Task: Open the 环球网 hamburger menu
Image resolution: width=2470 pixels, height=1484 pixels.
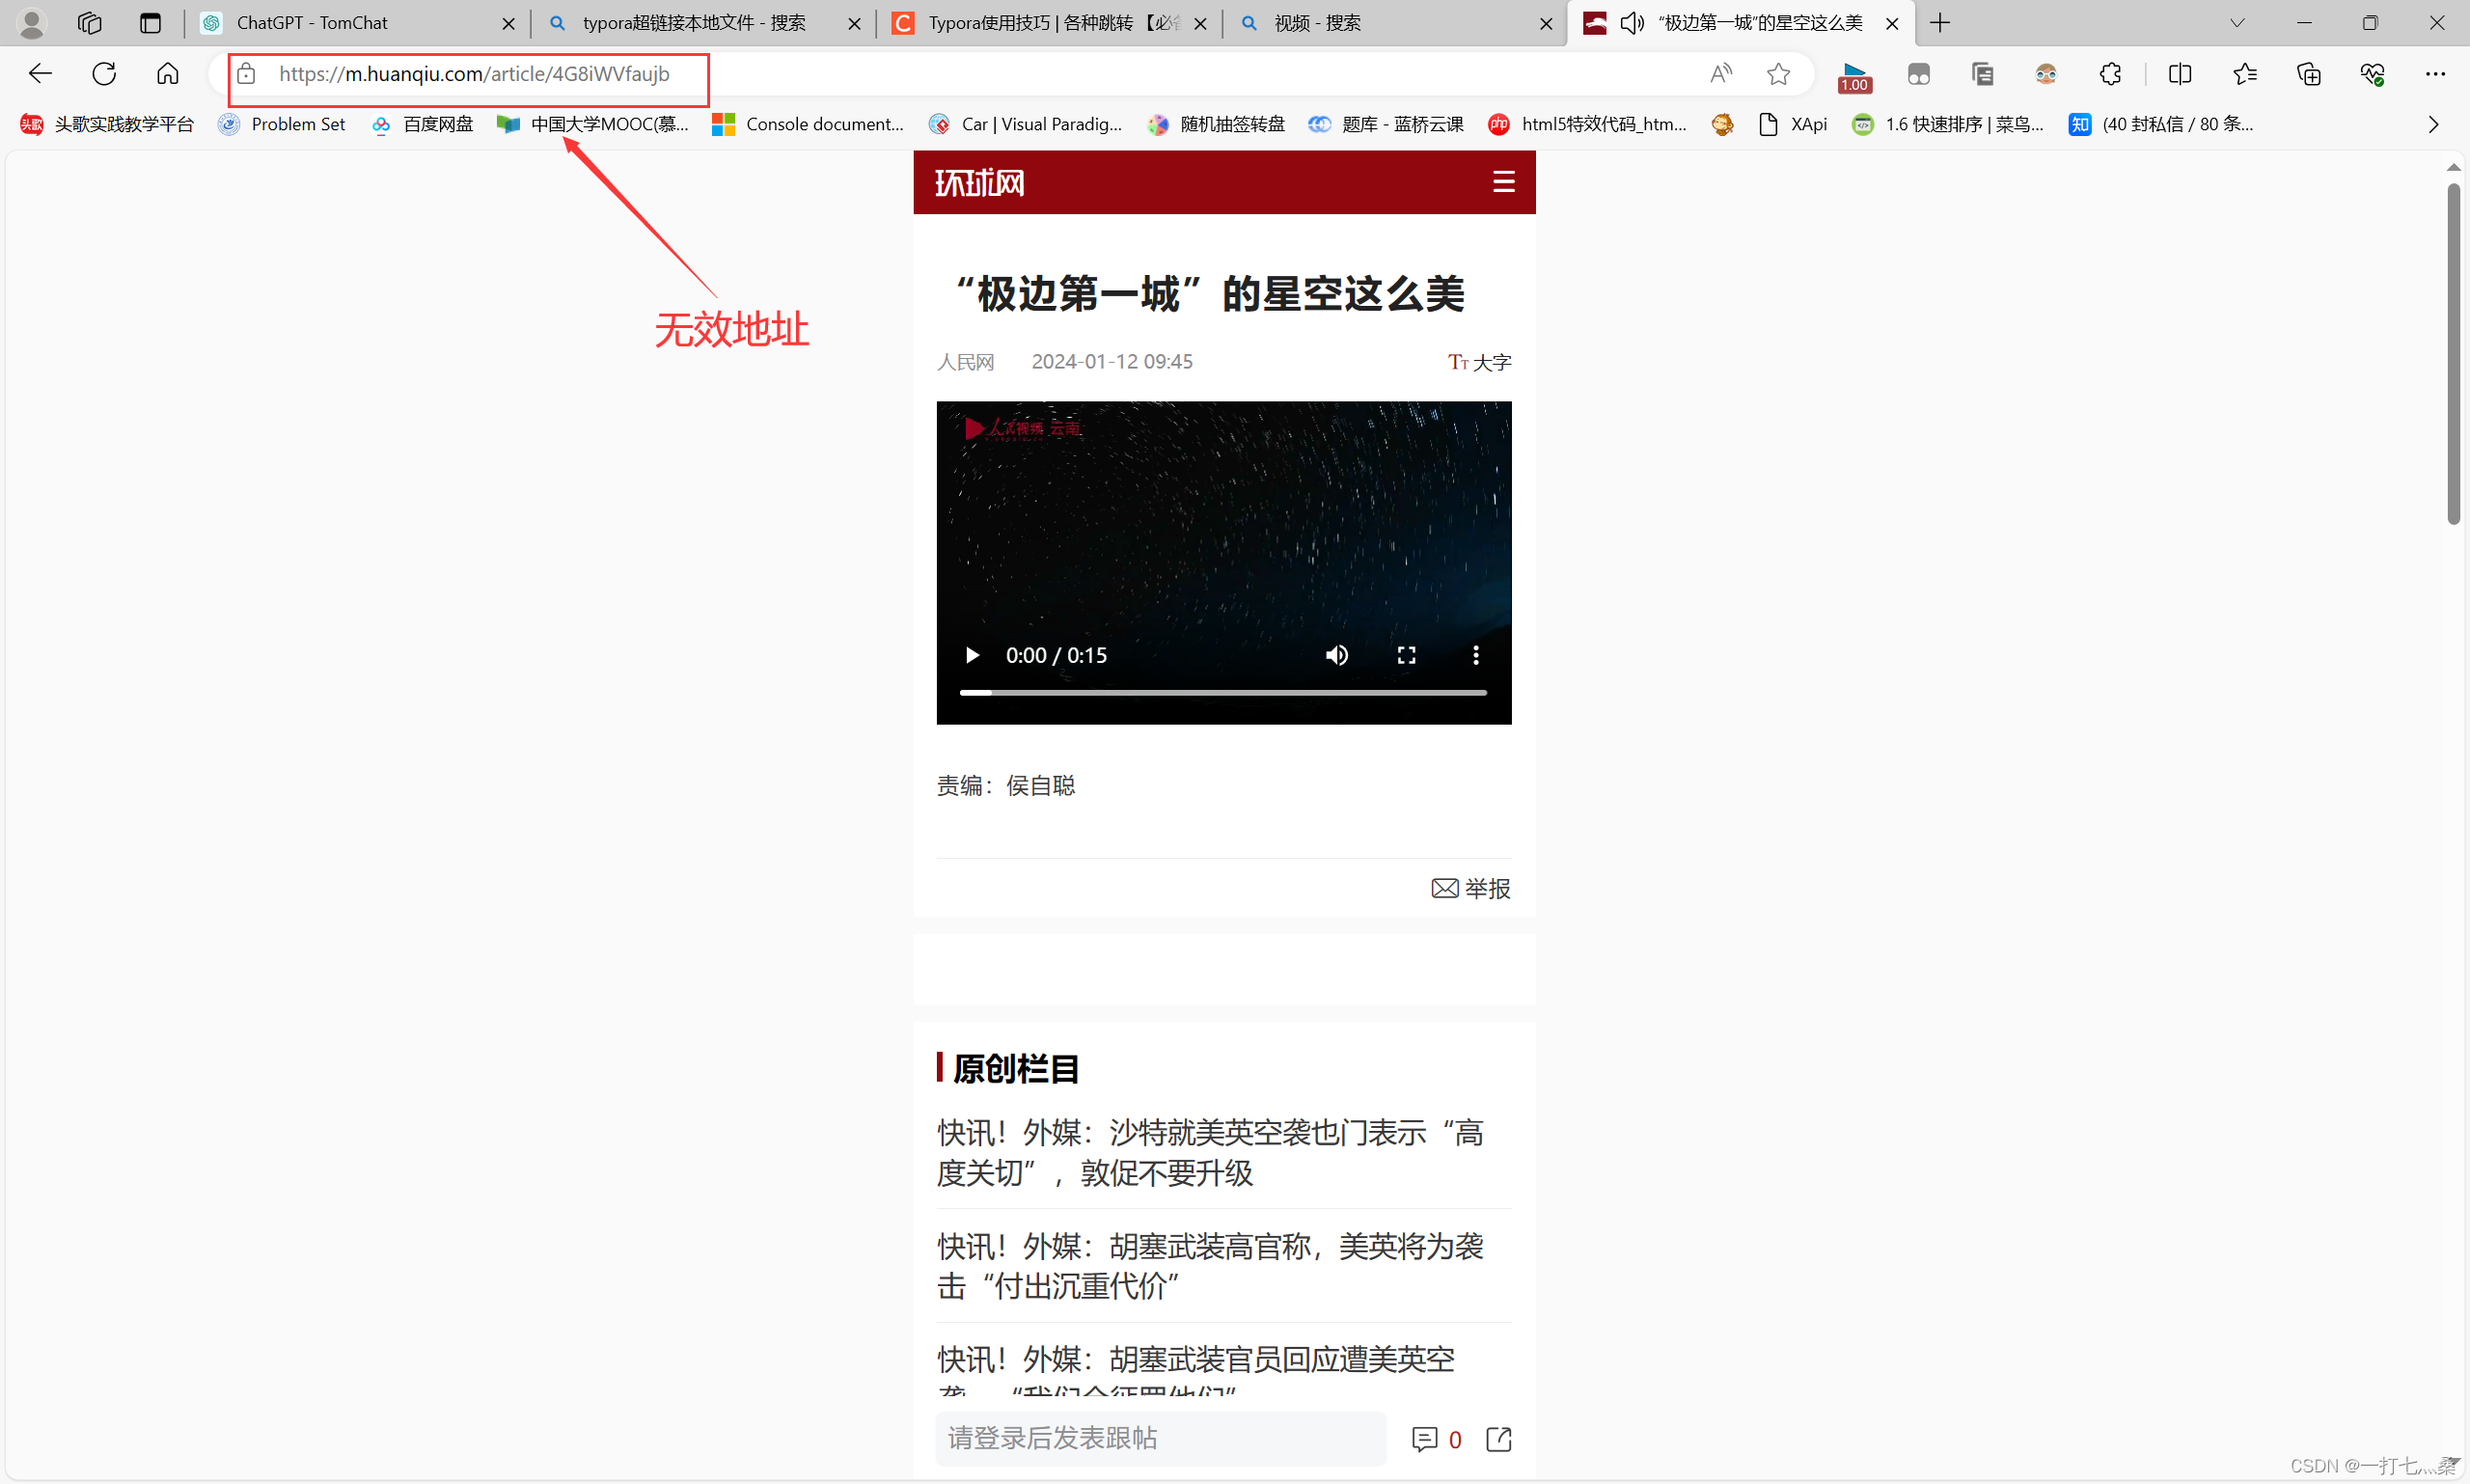Action: (1503, 182)
